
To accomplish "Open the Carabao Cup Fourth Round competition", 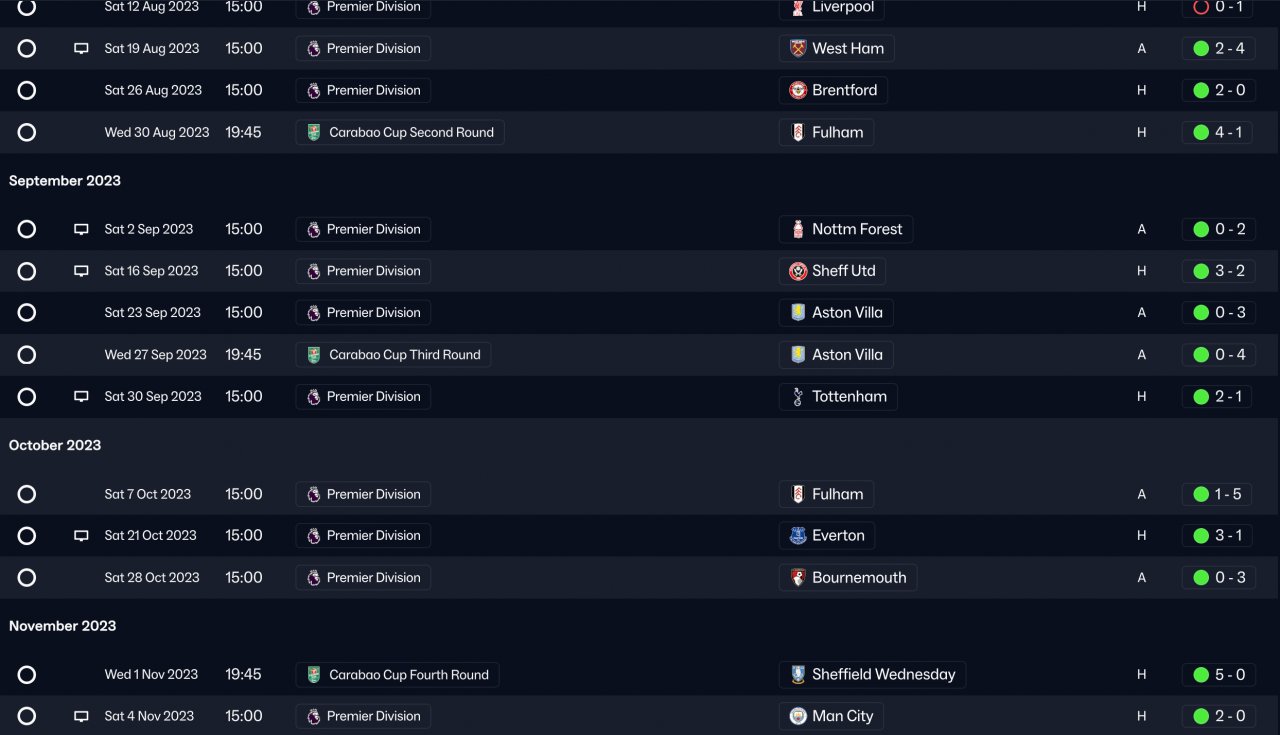I will tap(408, 675).
